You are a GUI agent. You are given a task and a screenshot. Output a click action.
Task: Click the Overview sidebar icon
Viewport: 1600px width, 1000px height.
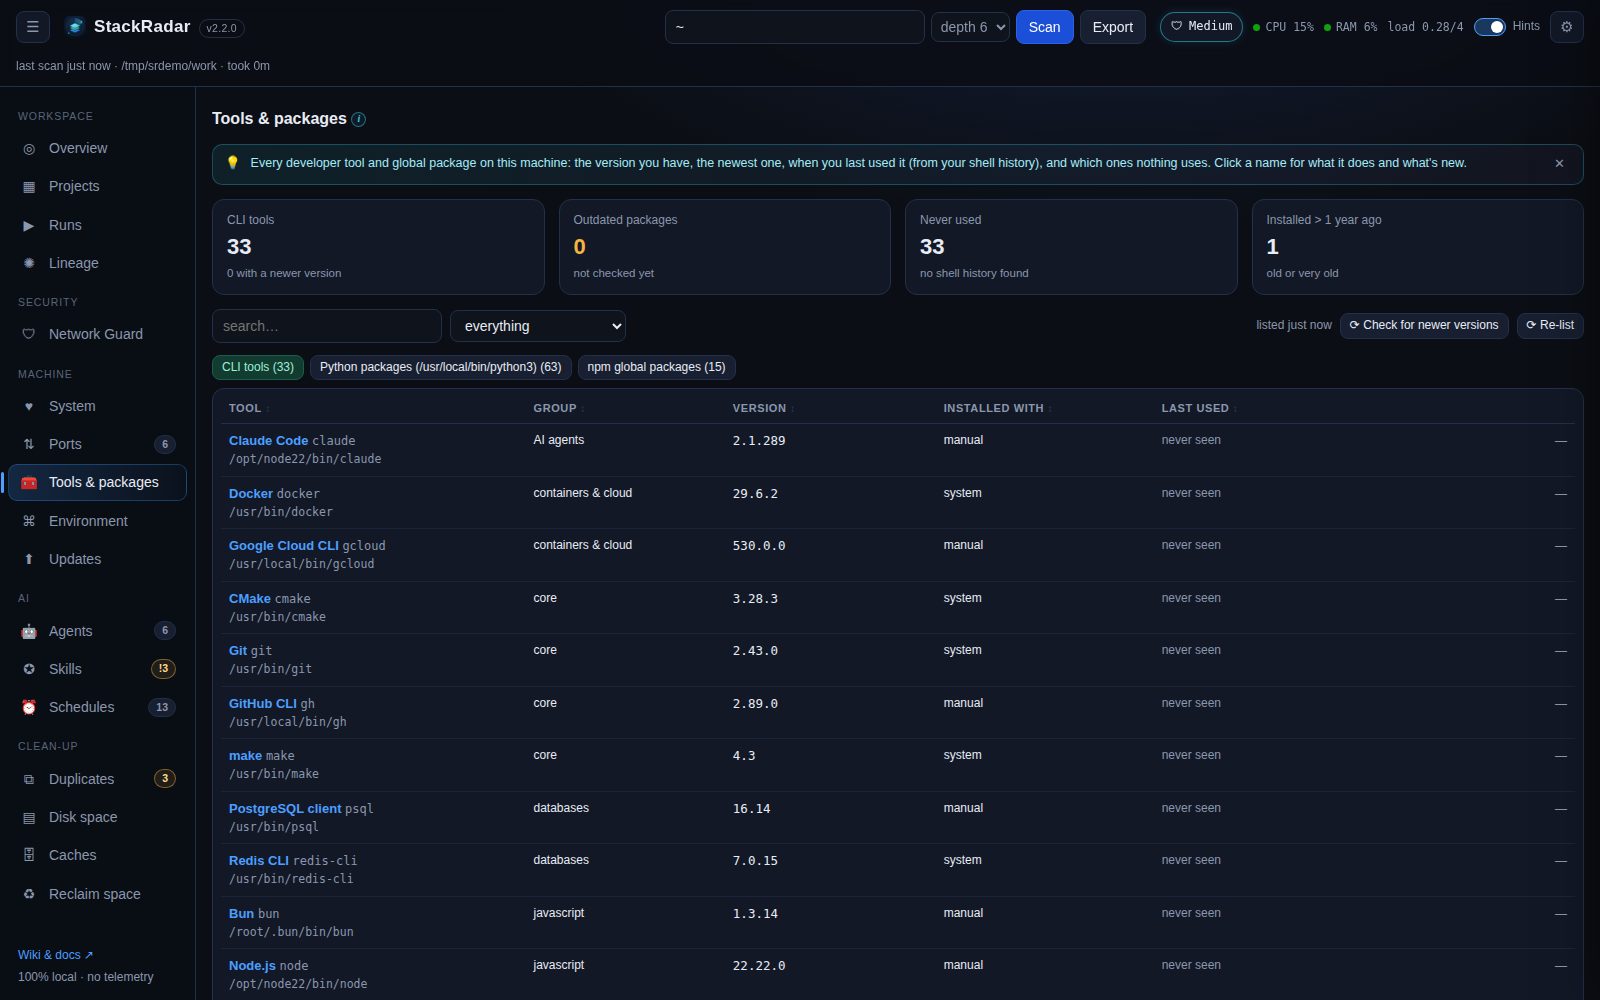tap(29, 148)
